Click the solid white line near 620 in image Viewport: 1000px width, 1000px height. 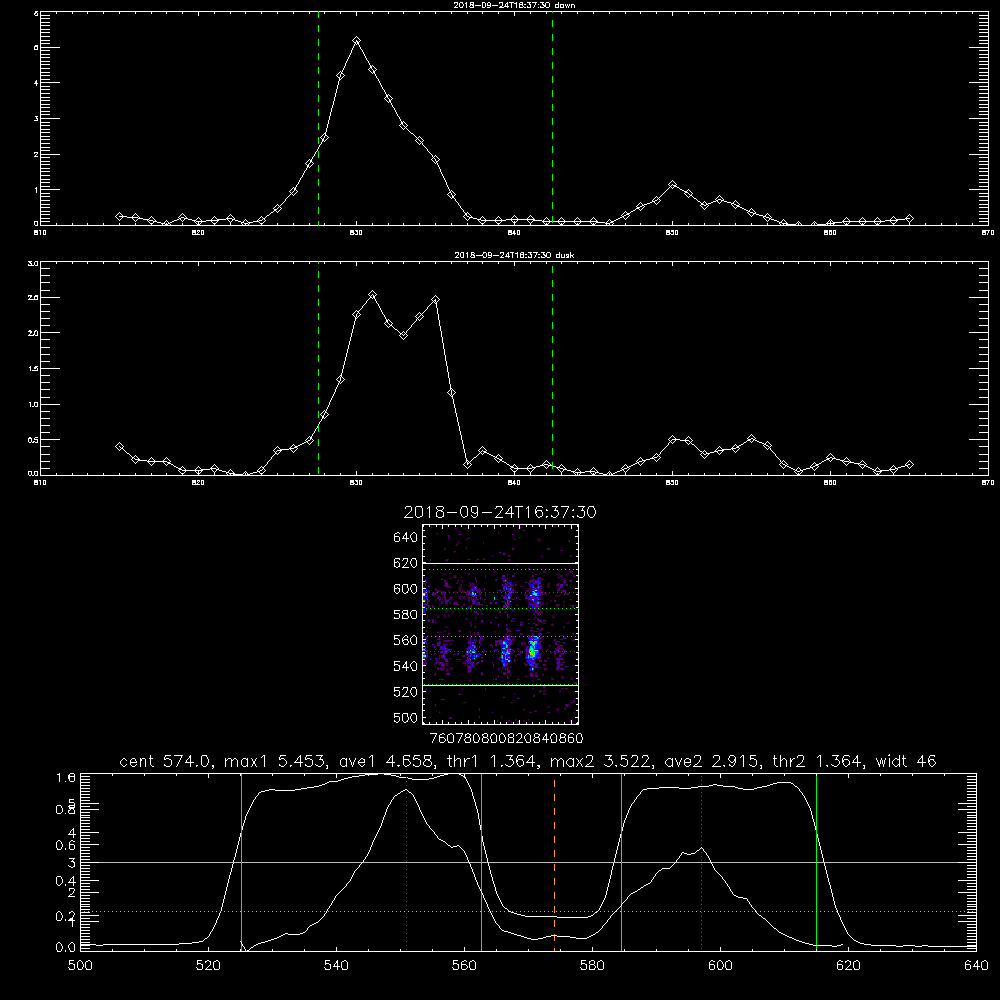(500, 563)
